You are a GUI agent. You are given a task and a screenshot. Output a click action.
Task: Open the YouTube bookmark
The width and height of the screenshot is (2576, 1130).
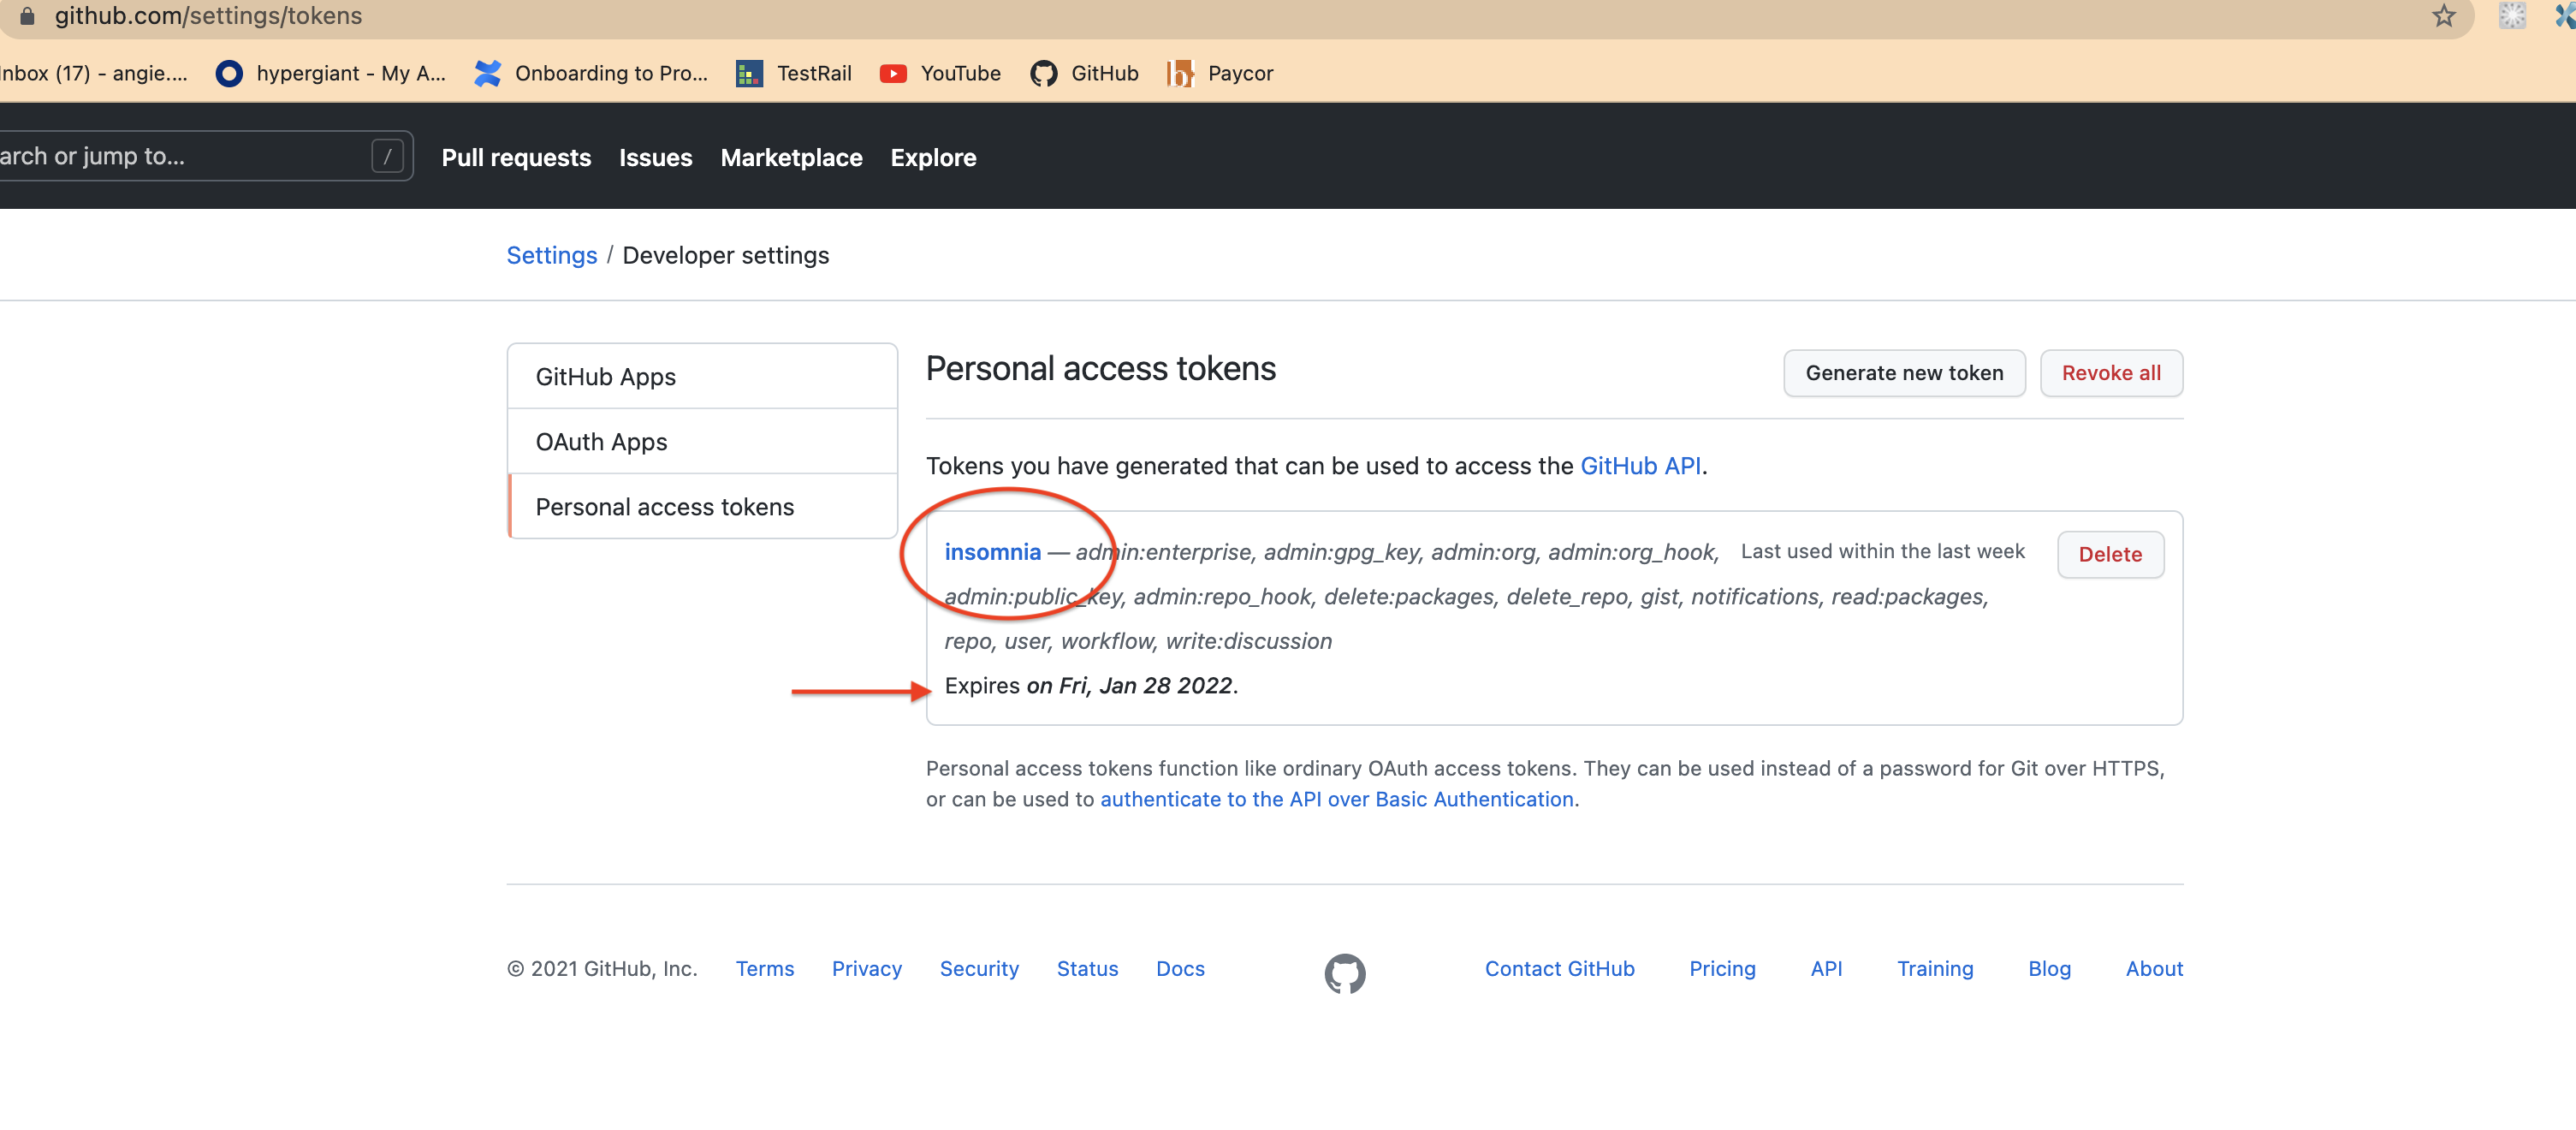[x=938, y=73]
